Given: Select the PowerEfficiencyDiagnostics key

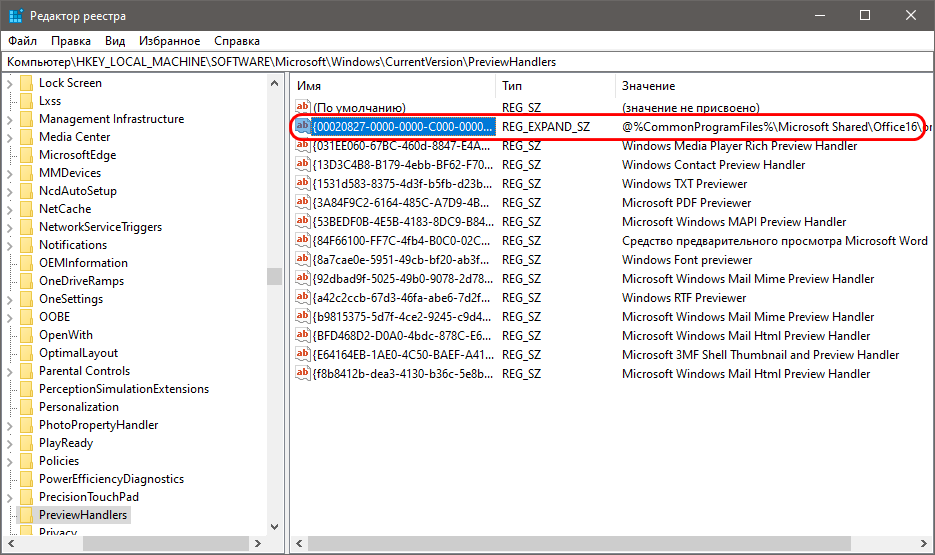Looking at the screenshot, I should pos(111,479).
